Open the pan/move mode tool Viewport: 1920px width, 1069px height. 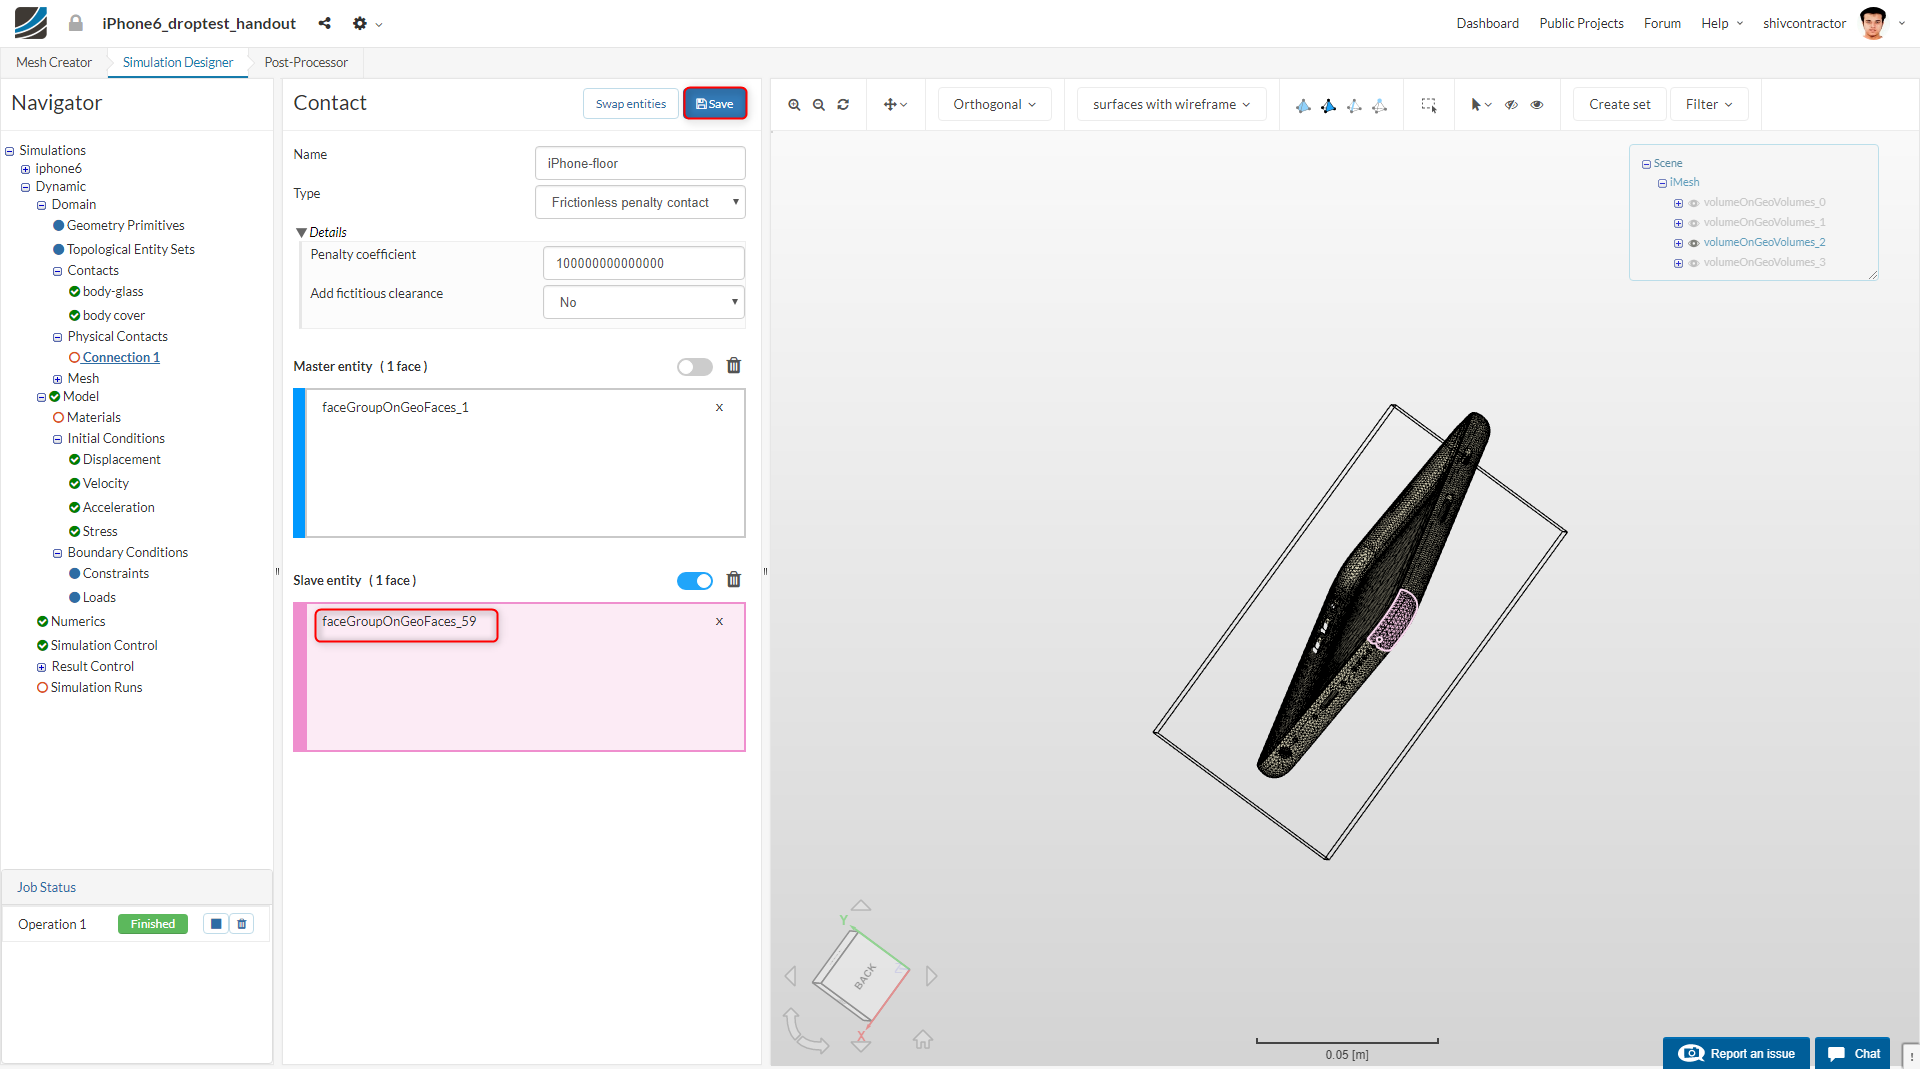[895, 104]
